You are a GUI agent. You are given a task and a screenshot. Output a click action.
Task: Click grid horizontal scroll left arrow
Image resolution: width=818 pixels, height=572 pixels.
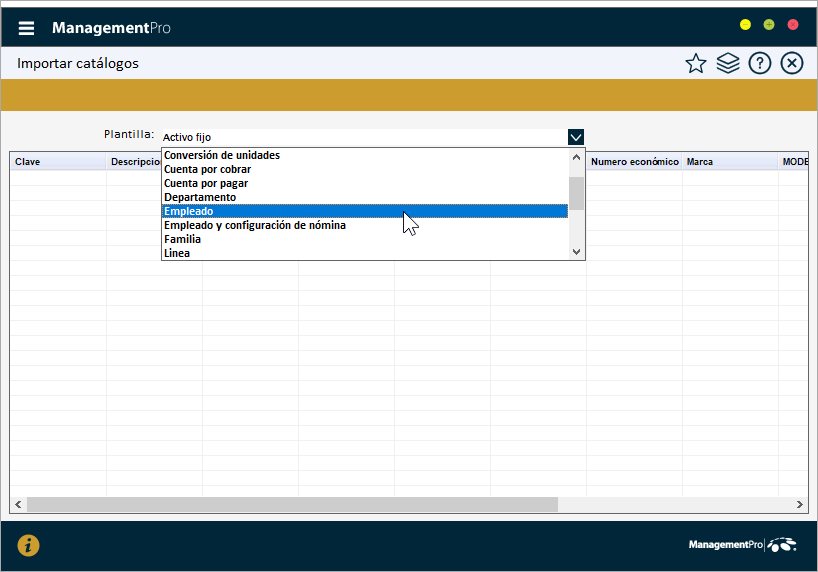(x=18, y=504)
